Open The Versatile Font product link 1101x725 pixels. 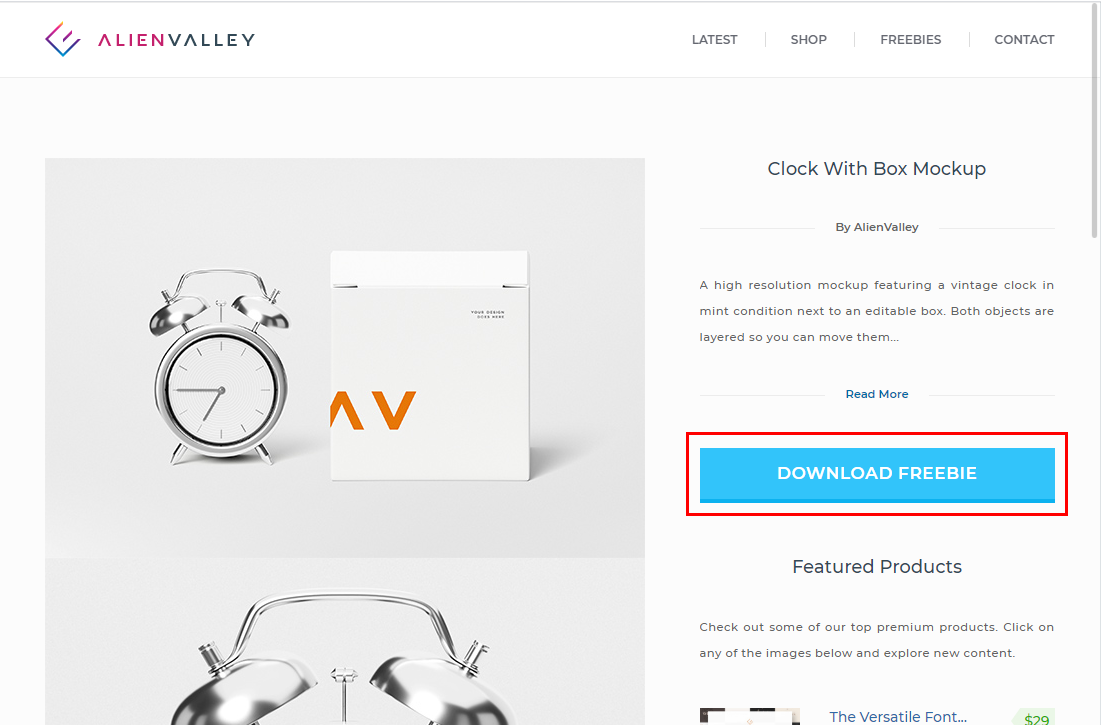[897, 717]
